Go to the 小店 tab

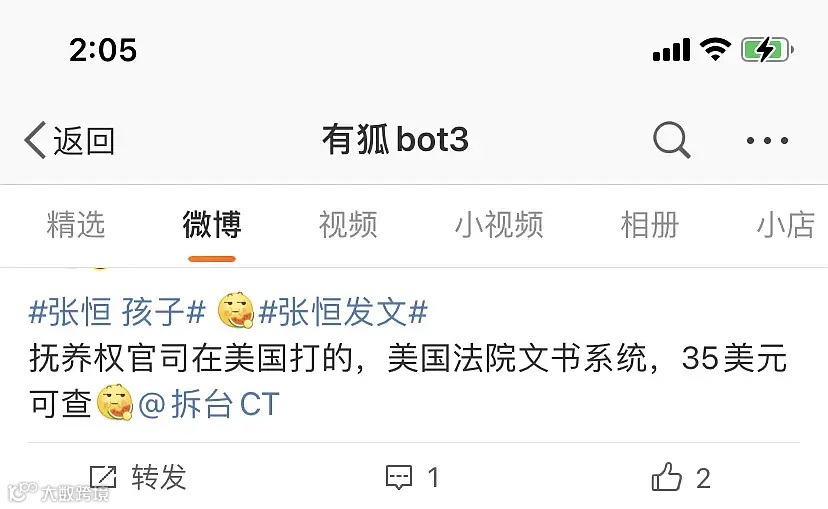coord(786,224)
